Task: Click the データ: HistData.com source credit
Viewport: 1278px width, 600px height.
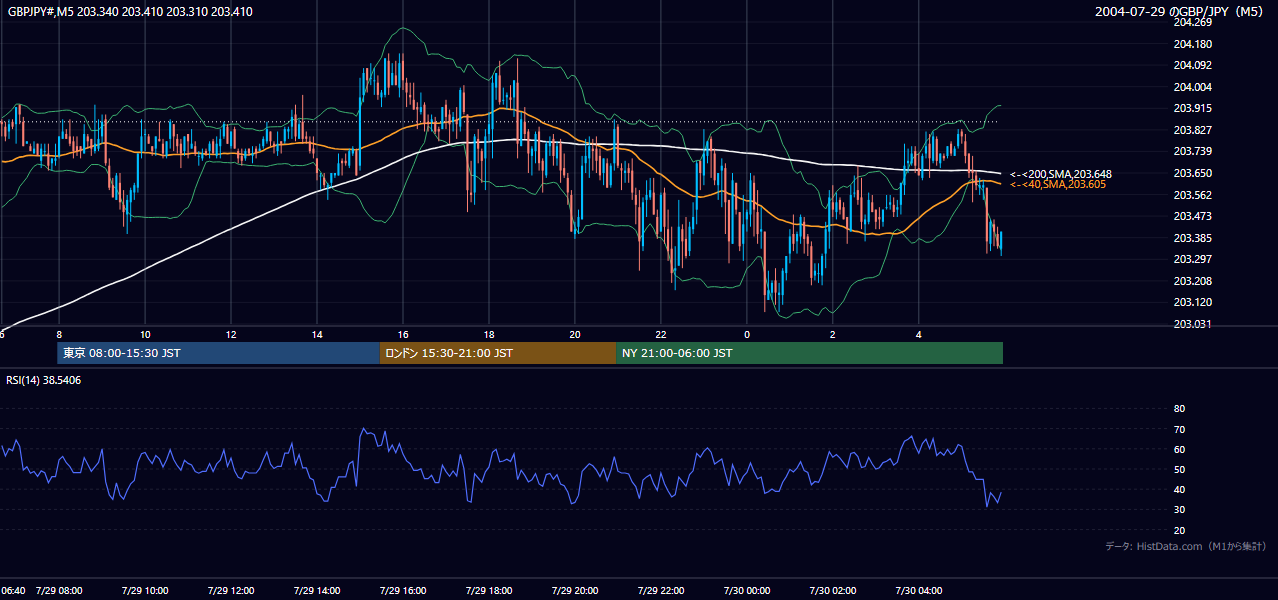Action: tap(1186, 546)
